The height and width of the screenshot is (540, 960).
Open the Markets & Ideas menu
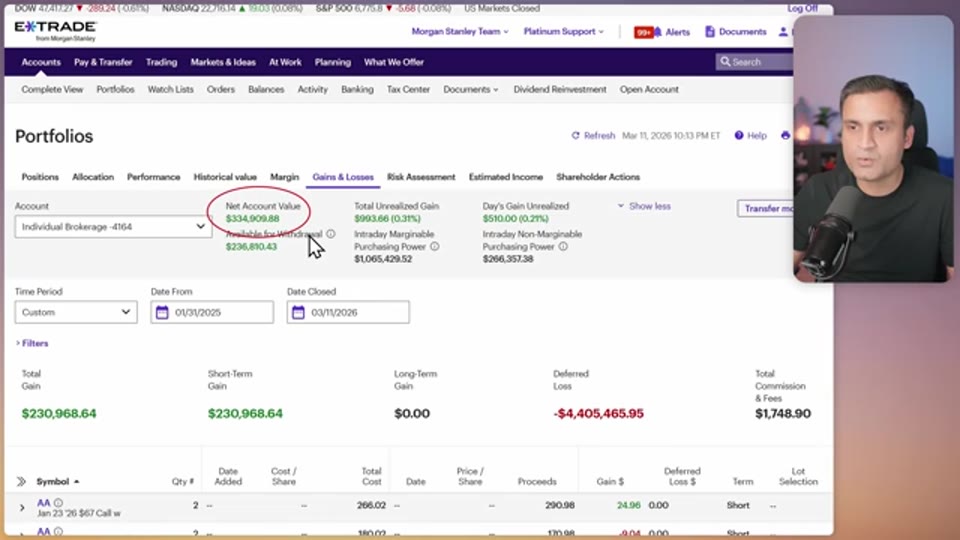(x=223, y=62)
